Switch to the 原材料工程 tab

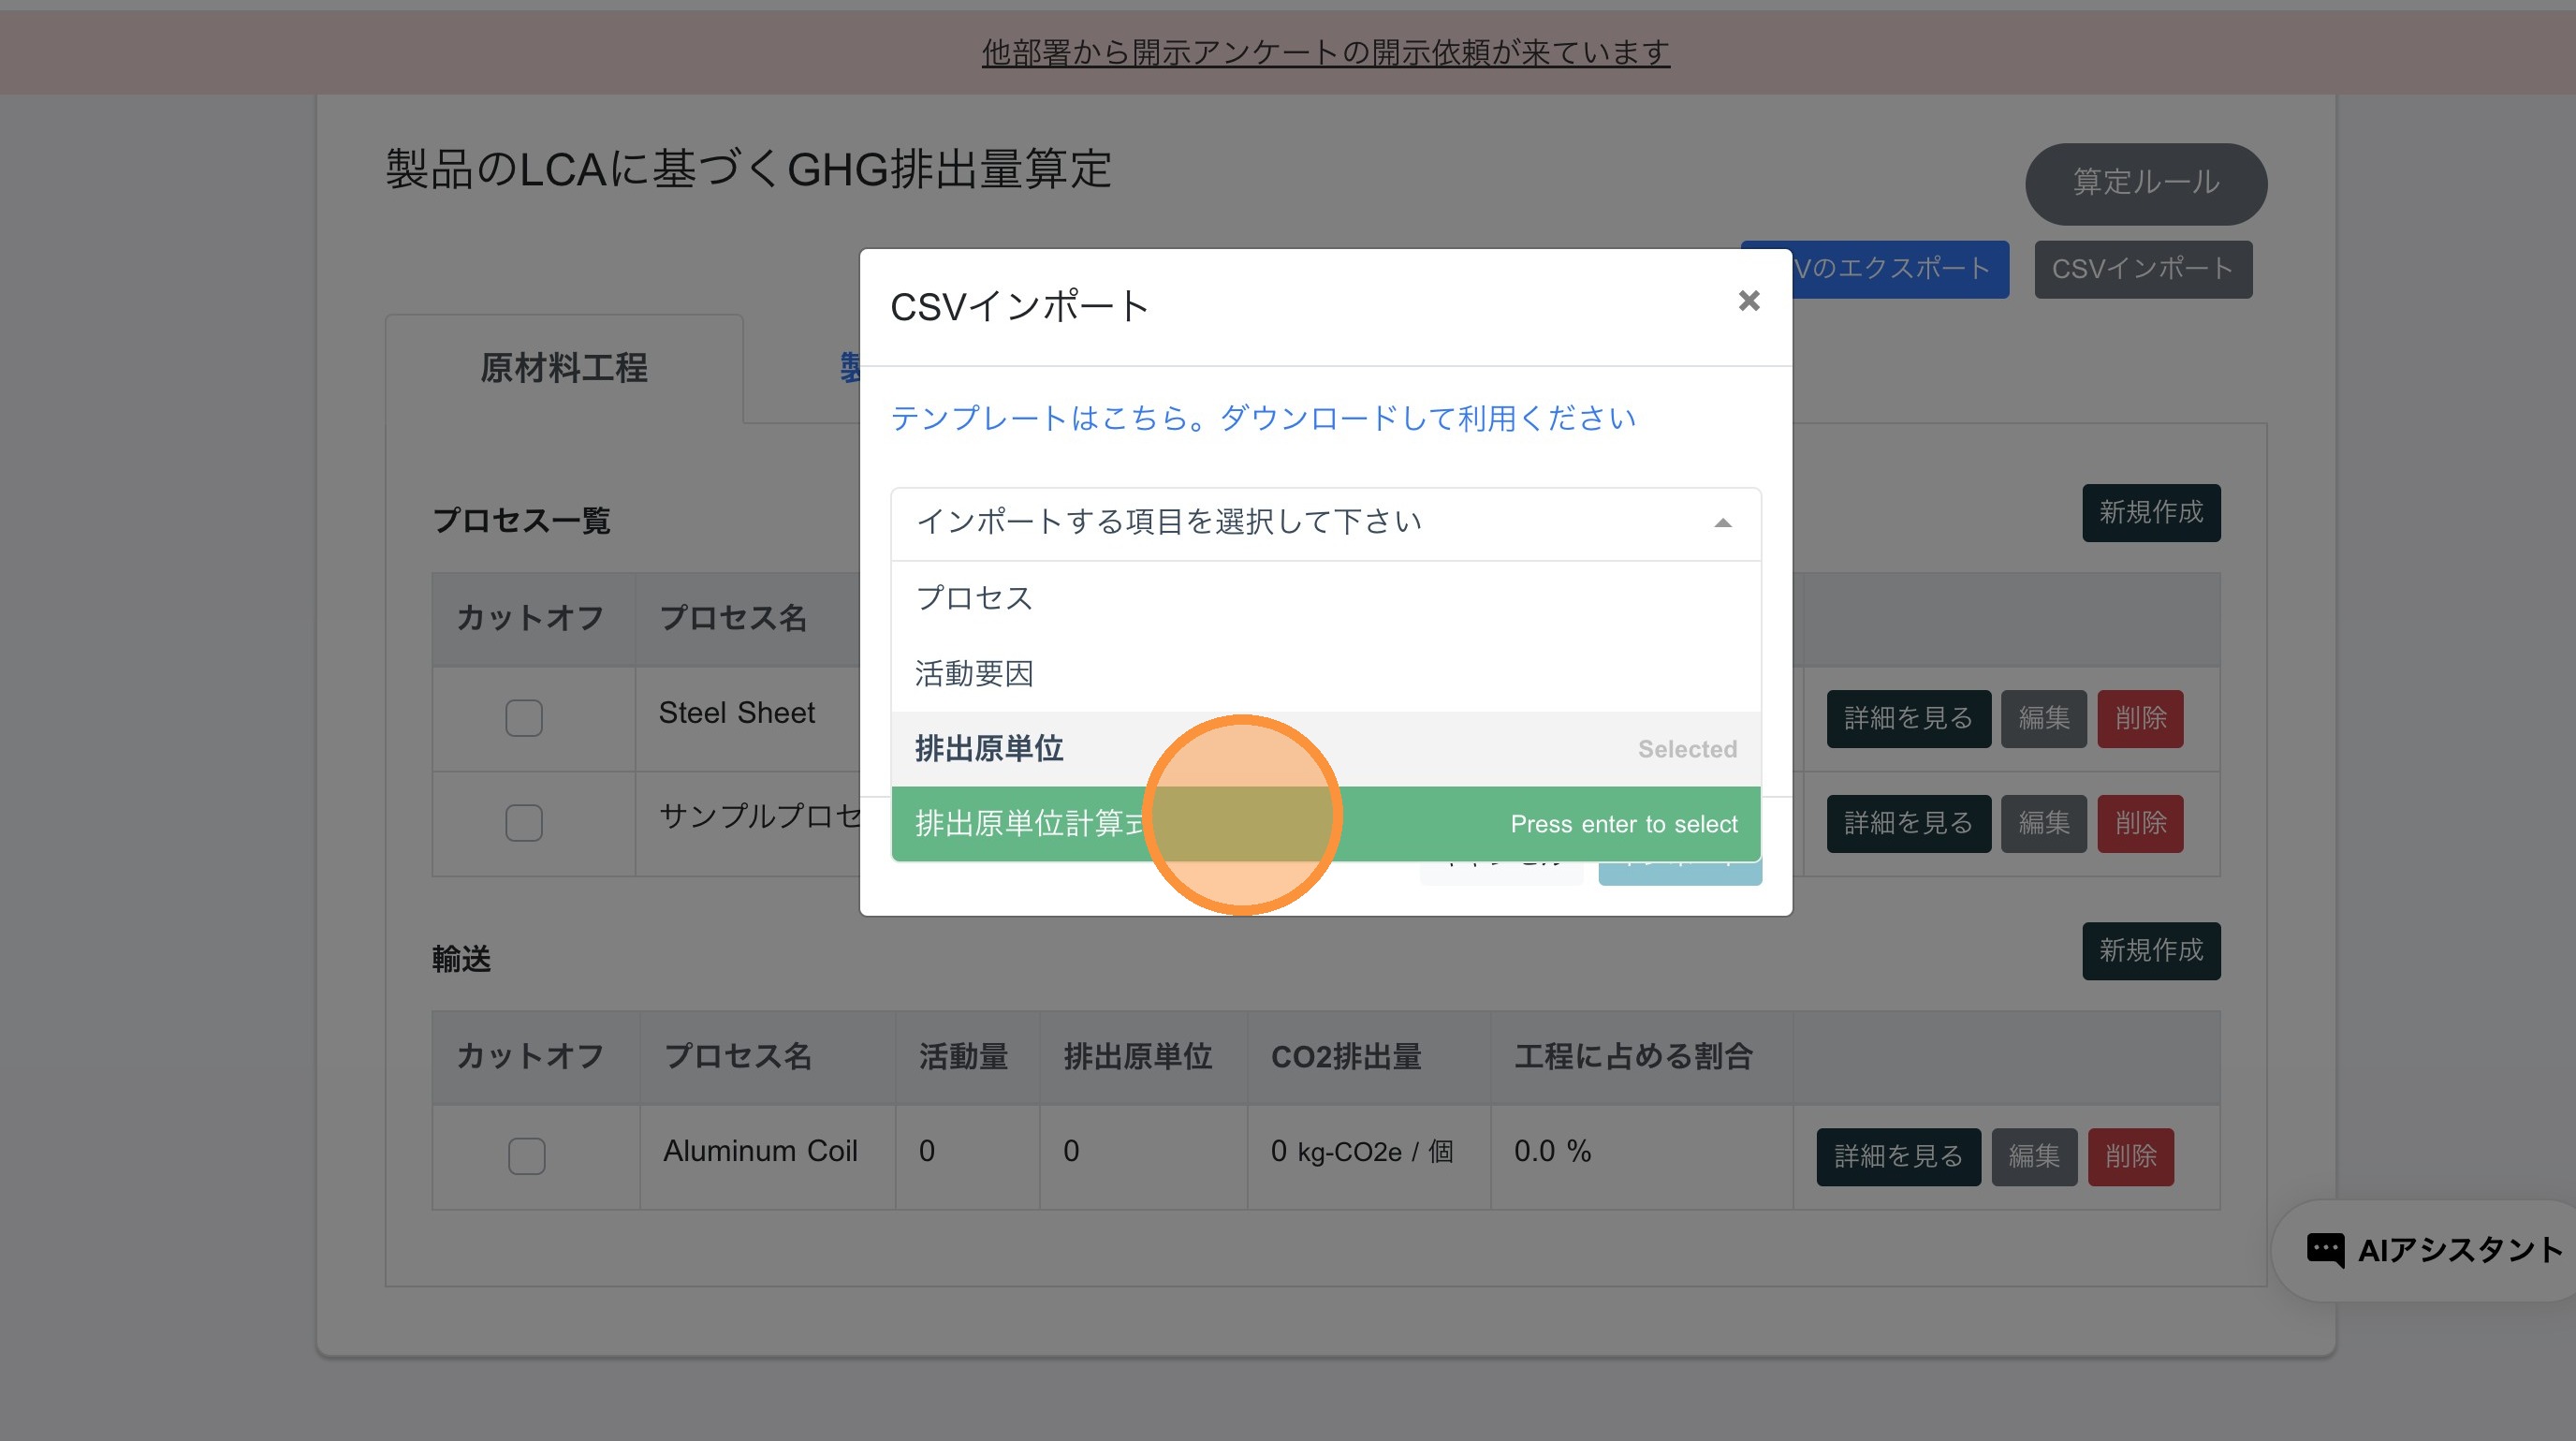(x=563, y=369)
